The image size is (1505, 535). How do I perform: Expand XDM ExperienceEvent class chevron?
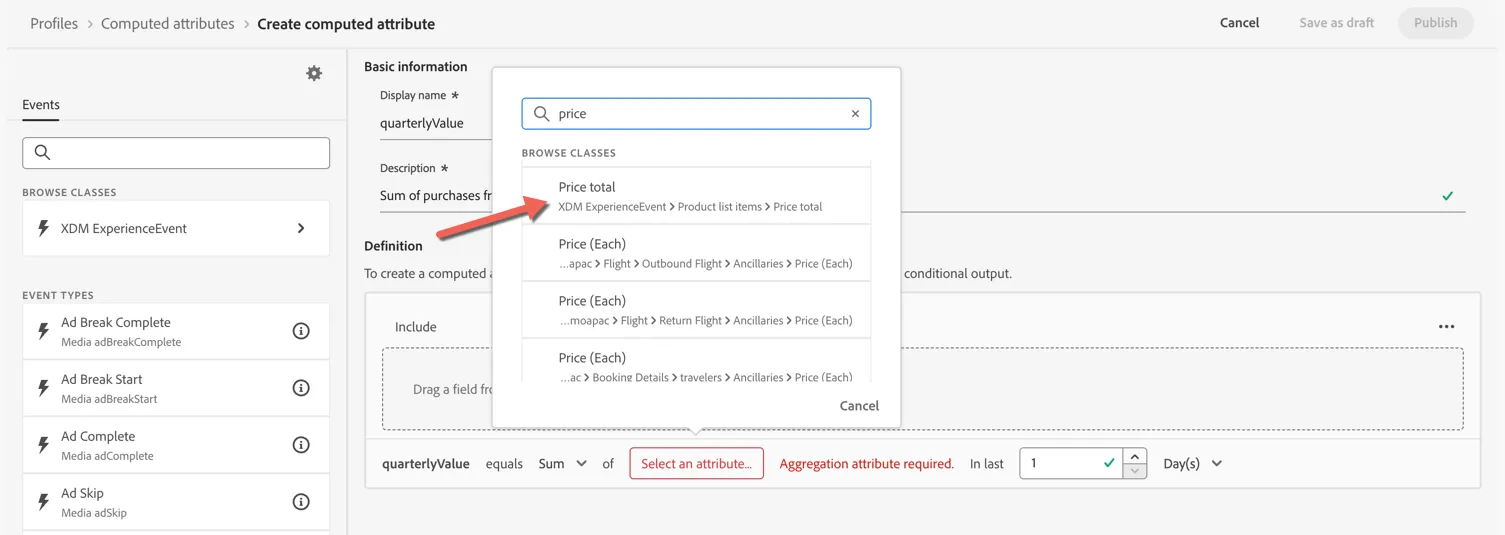301,228
